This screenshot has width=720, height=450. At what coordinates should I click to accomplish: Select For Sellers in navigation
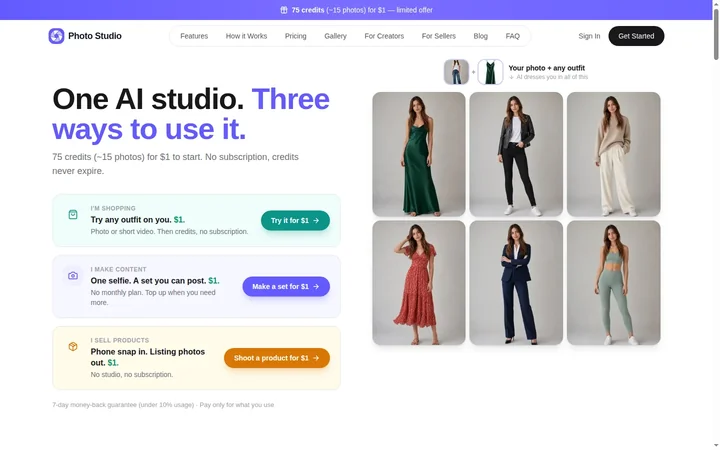[439, 36]
